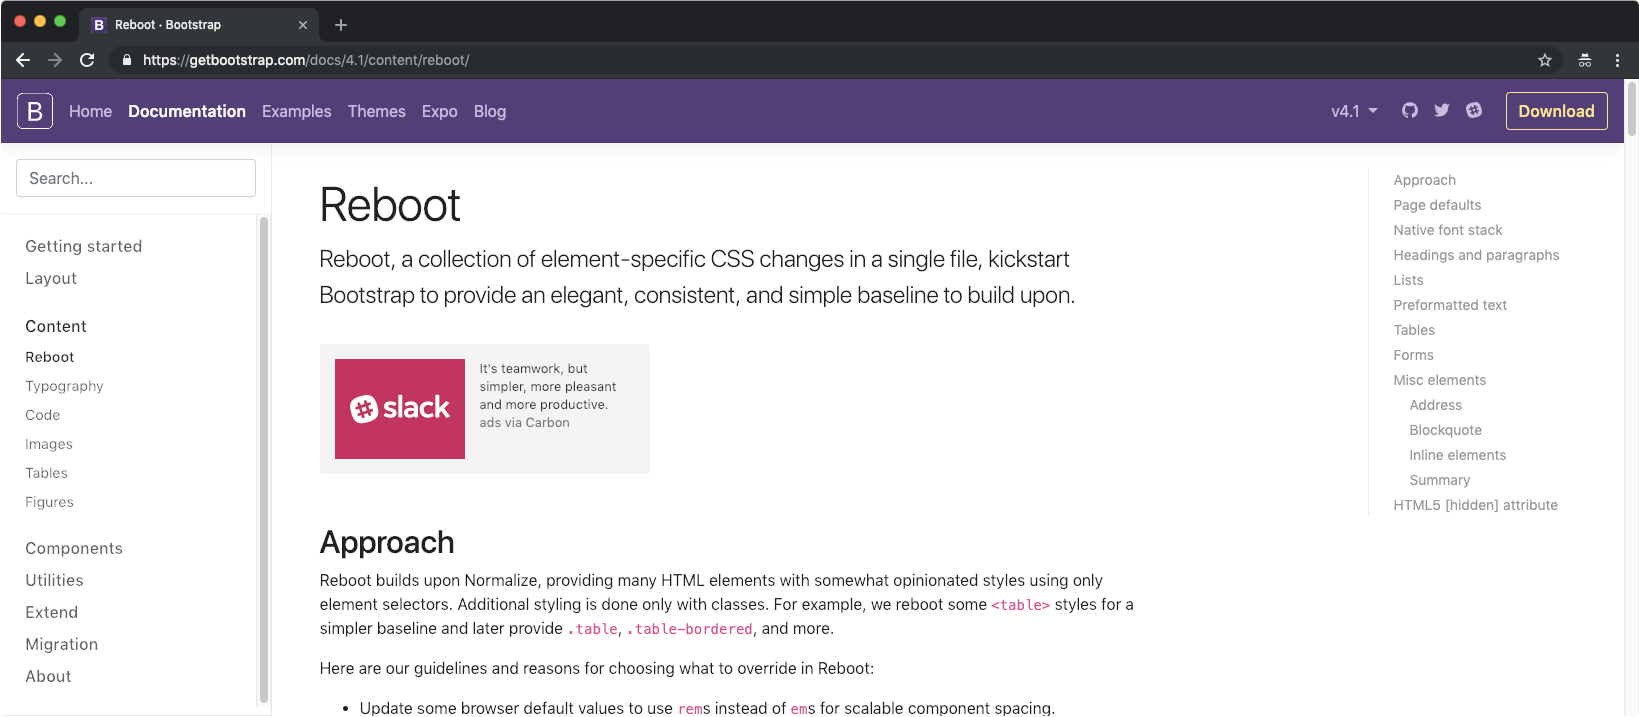Open the Slack icon in navbar

pyautogui.click(x=1474, y=110)
